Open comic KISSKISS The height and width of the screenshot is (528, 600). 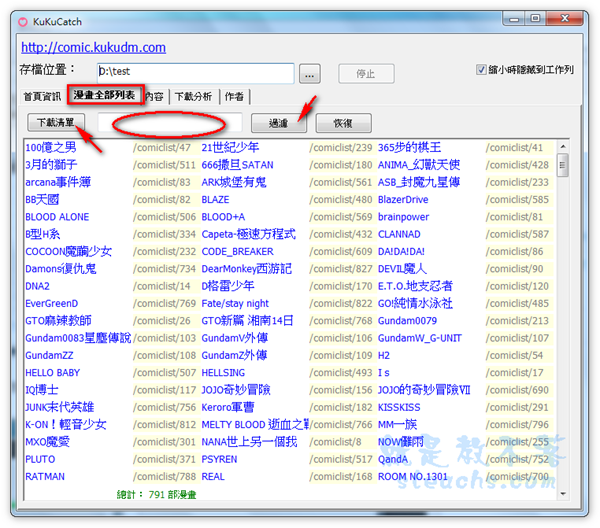tap(399, 407)
